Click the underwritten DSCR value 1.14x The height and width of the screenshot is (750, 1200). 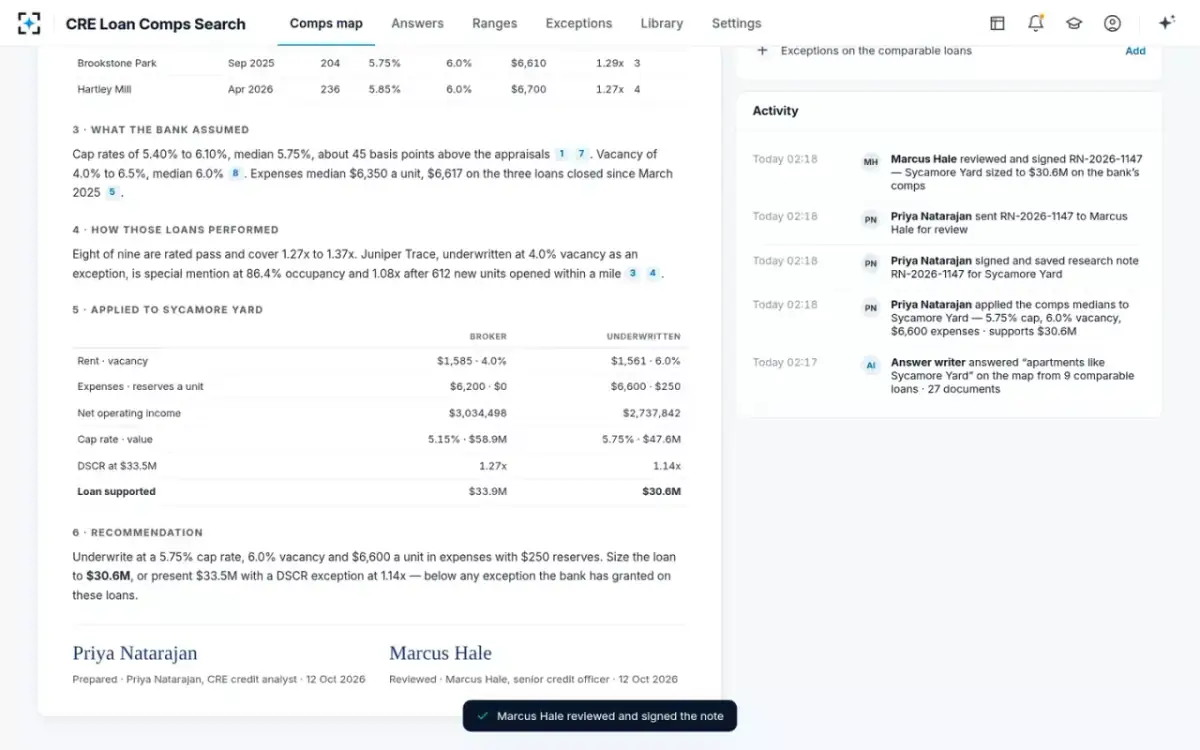(x=667, y=466)
